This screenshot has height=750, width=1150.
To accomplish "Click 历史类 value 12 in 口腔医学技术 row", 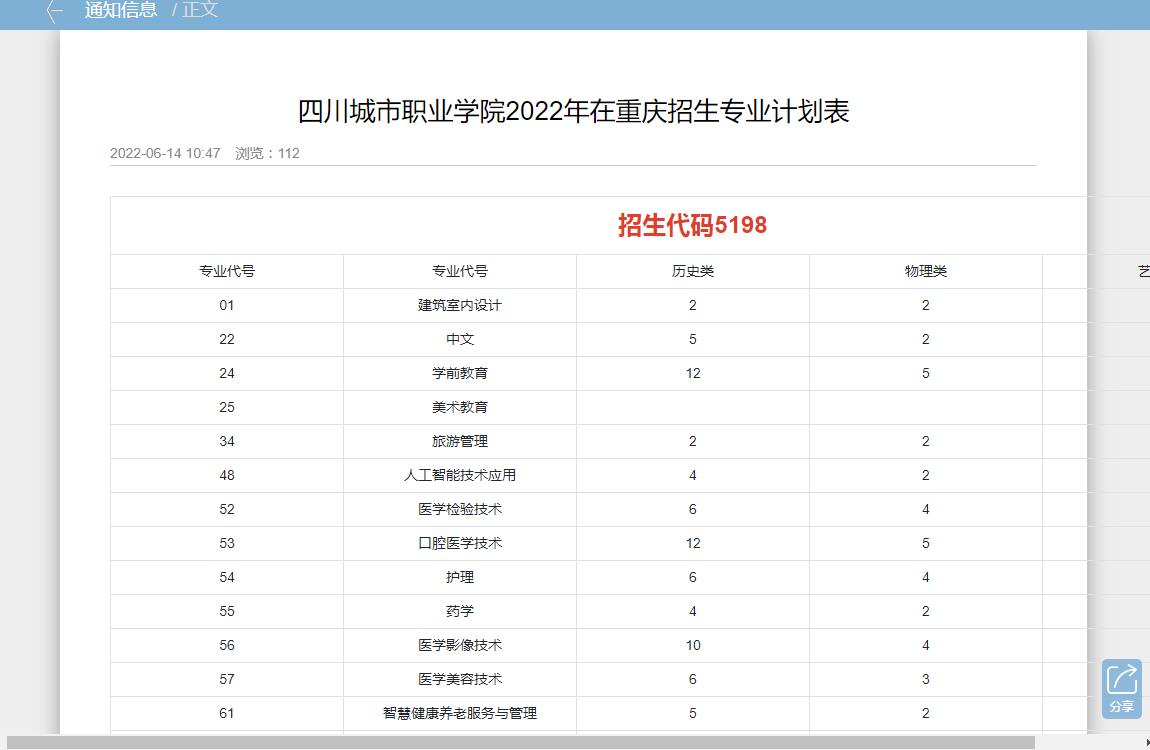I will tap(692, 543).
